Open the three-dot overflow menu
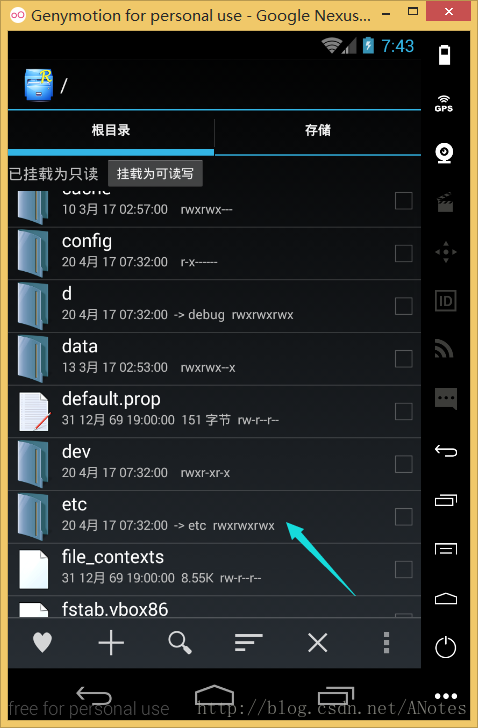Viewport: 478px width, 728px height. [x=386, y=643]
